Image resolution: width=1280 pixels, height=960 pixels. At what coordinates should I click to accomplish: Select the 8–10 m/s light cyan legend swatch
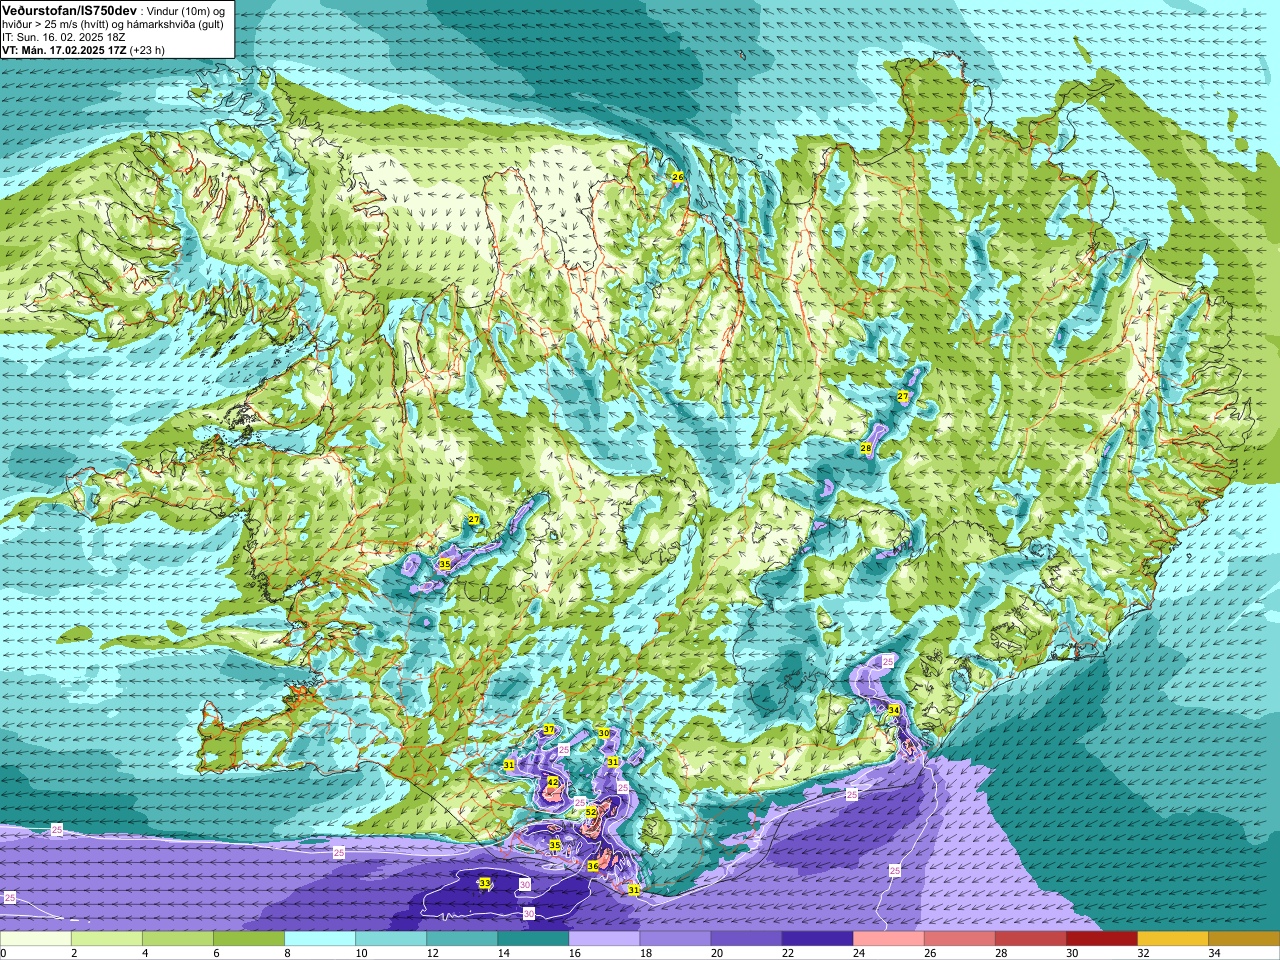coord(319,939)
